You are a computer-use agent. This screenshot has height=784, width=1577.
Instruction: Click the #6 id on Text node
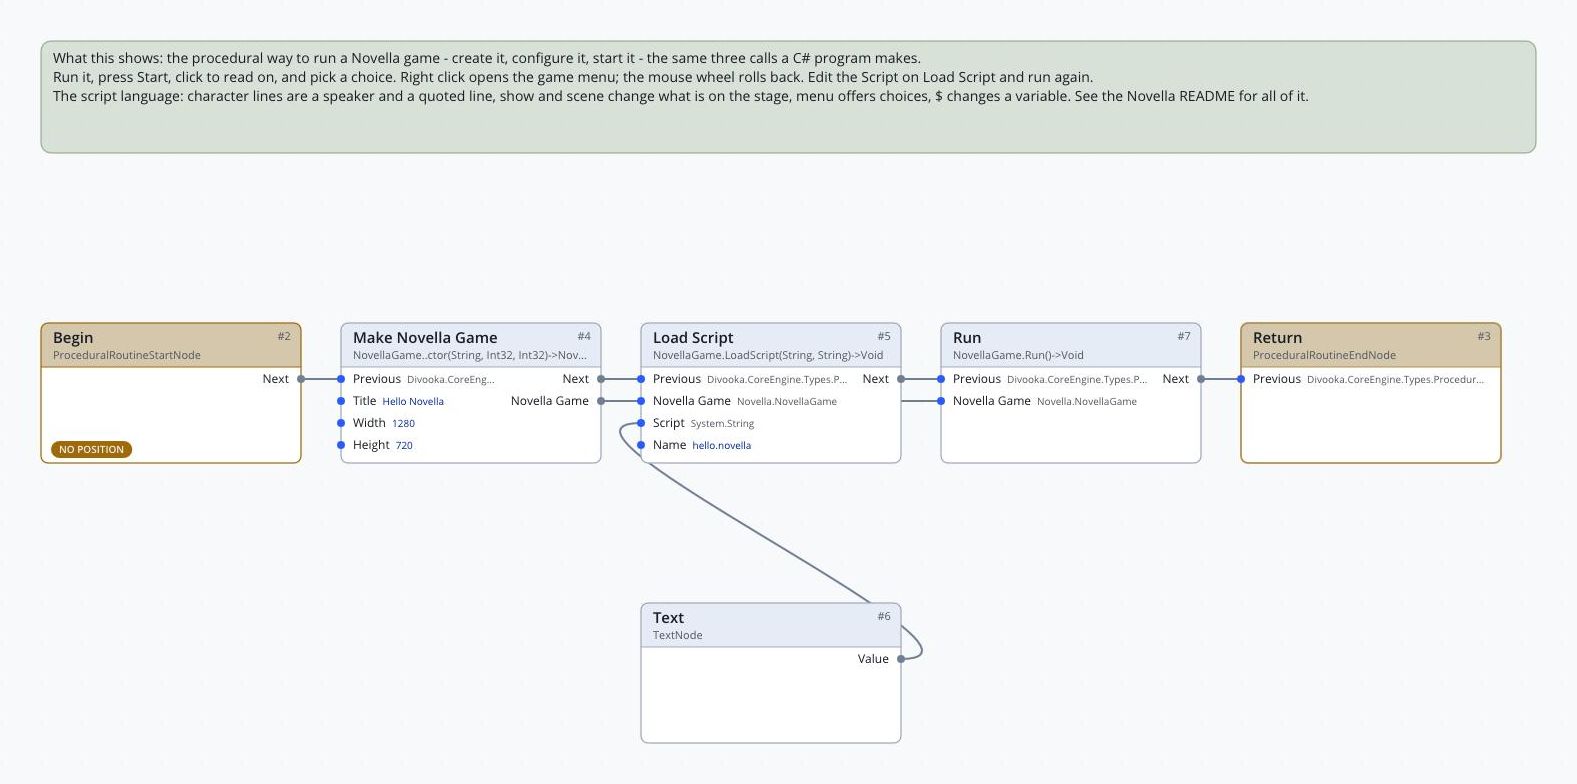click(884, 616)
